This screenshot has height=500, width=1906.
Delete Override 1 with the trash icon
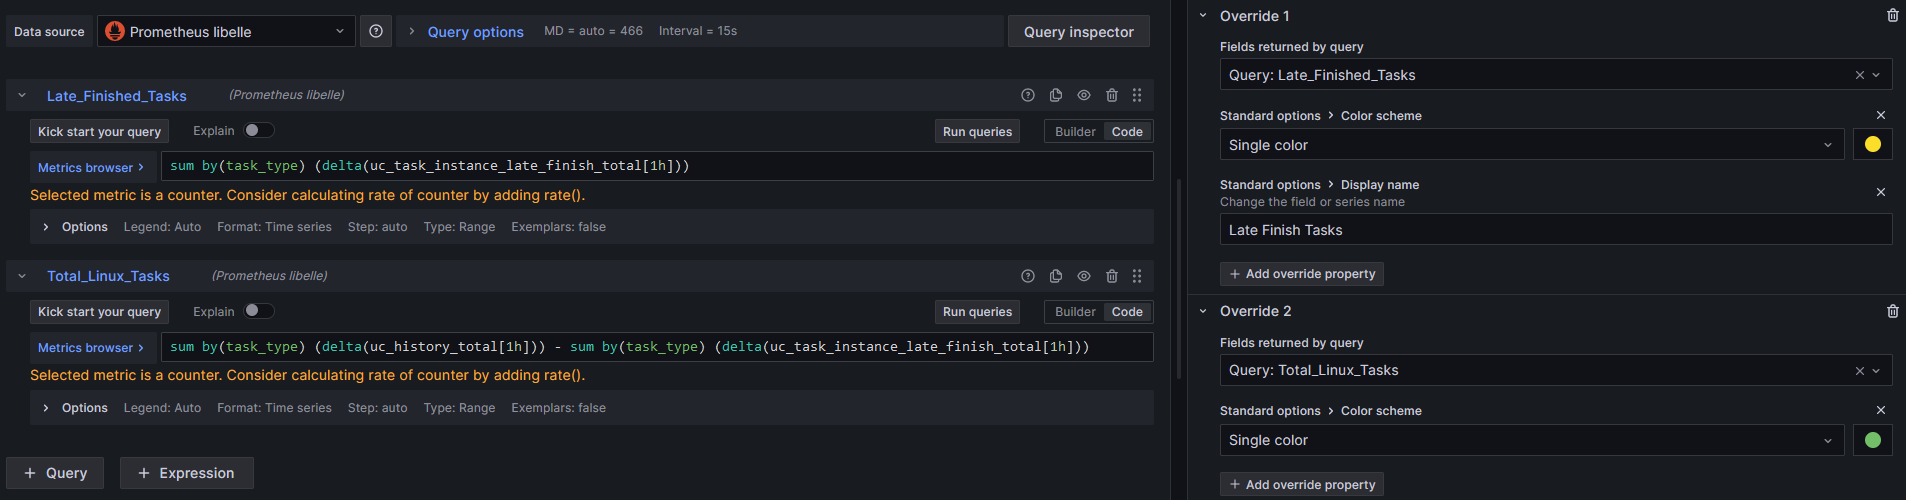click(x=1892, y=16)
